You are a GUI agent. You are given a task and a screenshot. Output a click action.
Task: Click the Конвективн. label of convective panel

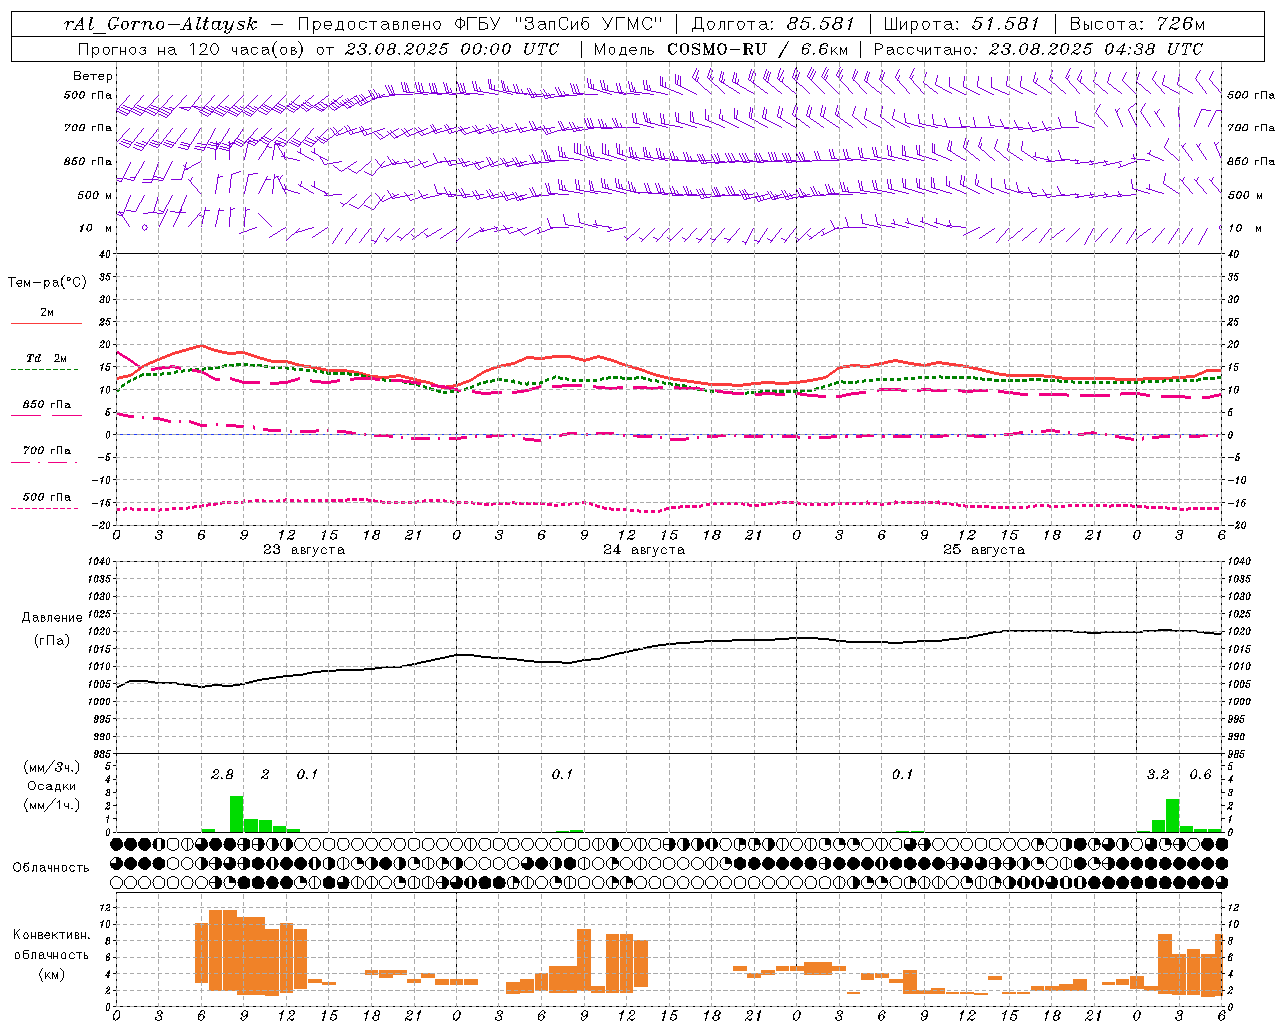(x=51, y=935)
